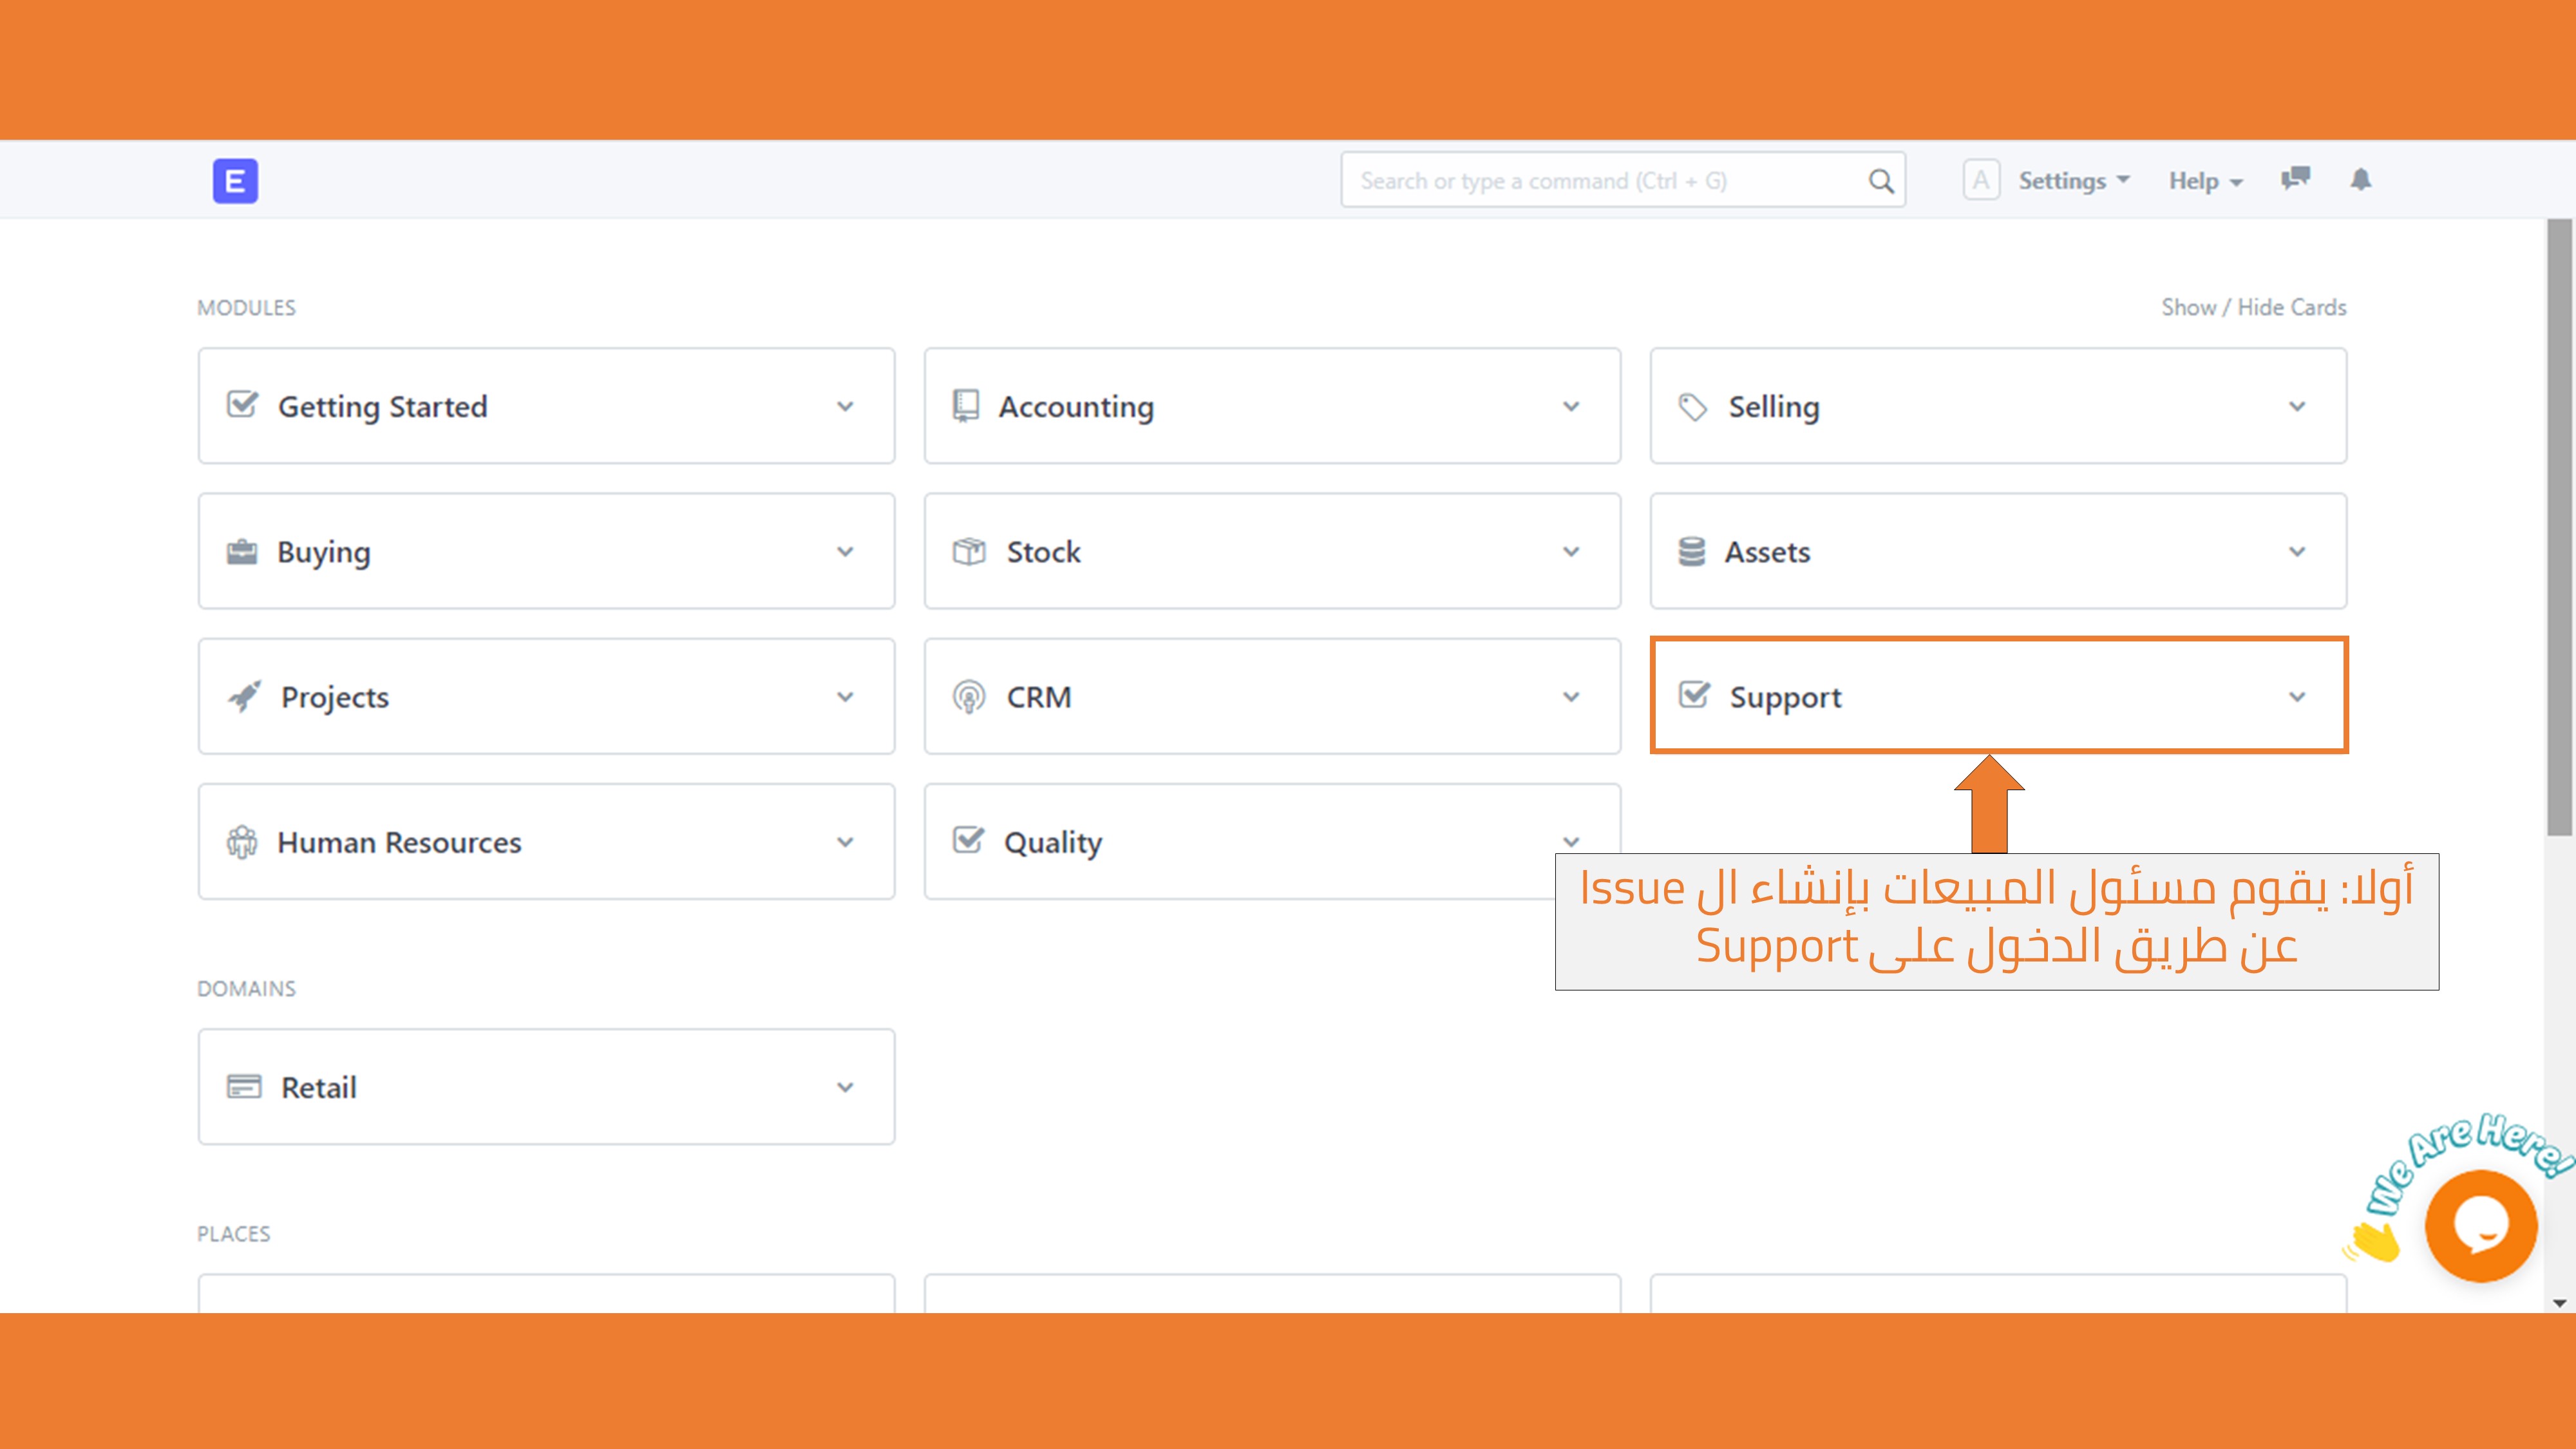The width and height of the screenshot is (2576, 1449).
Task: Open the notifications bell icon
Action: (2361, 179)
